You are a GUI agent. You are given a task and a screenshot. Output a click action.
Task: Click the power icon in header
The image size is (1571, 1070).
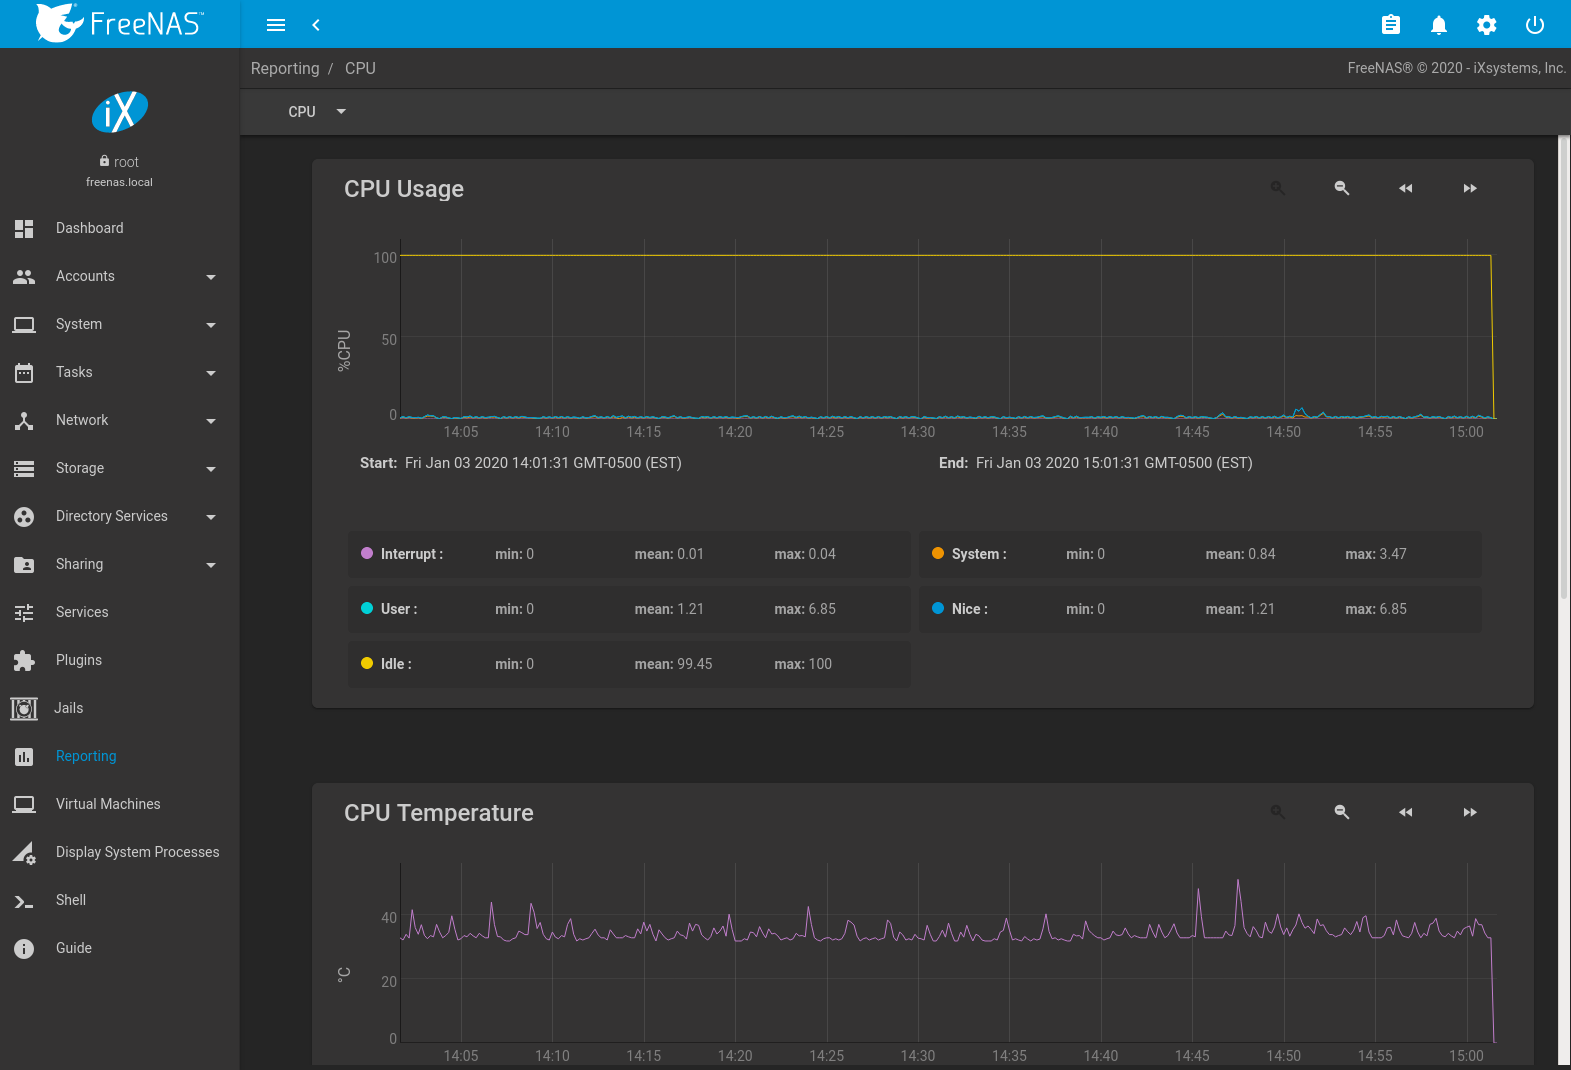pos(1534,25)
